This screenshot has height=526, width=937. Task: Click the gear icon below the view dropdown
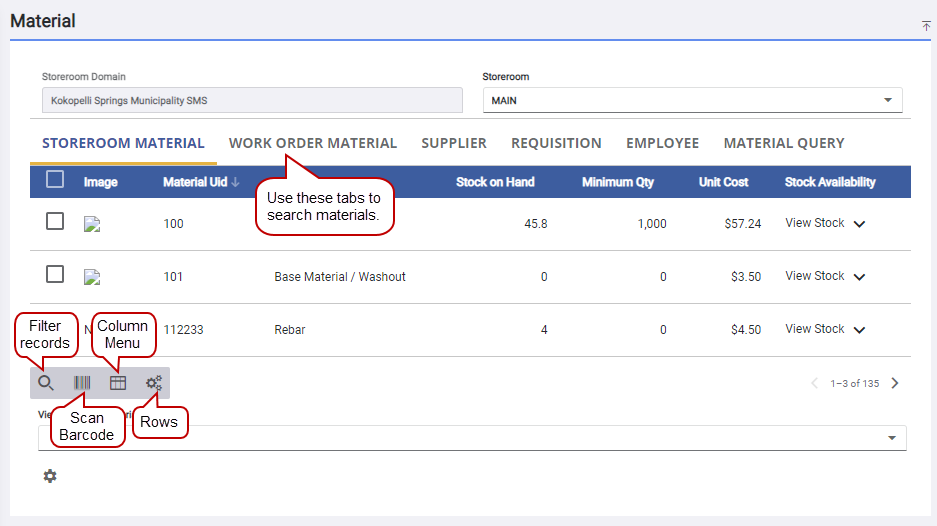[50, 476]
